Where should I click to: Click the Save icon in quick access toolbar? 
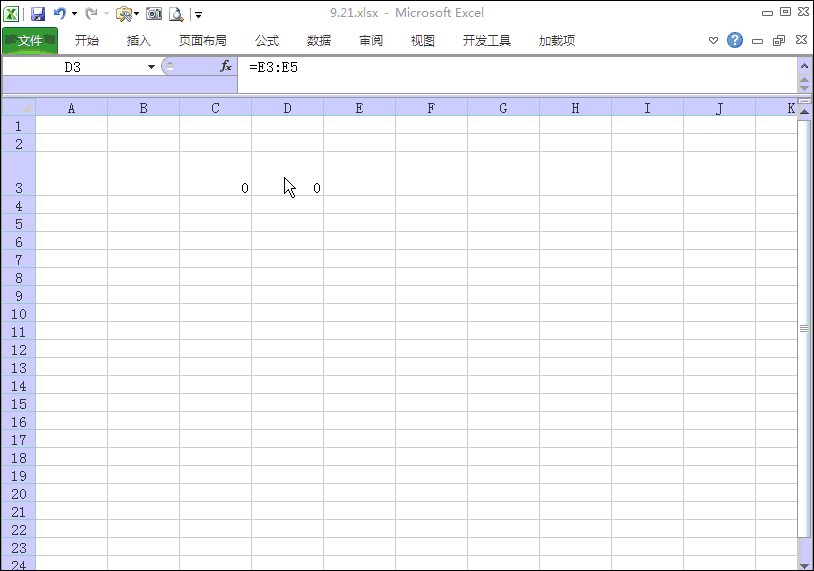(38, 14)
